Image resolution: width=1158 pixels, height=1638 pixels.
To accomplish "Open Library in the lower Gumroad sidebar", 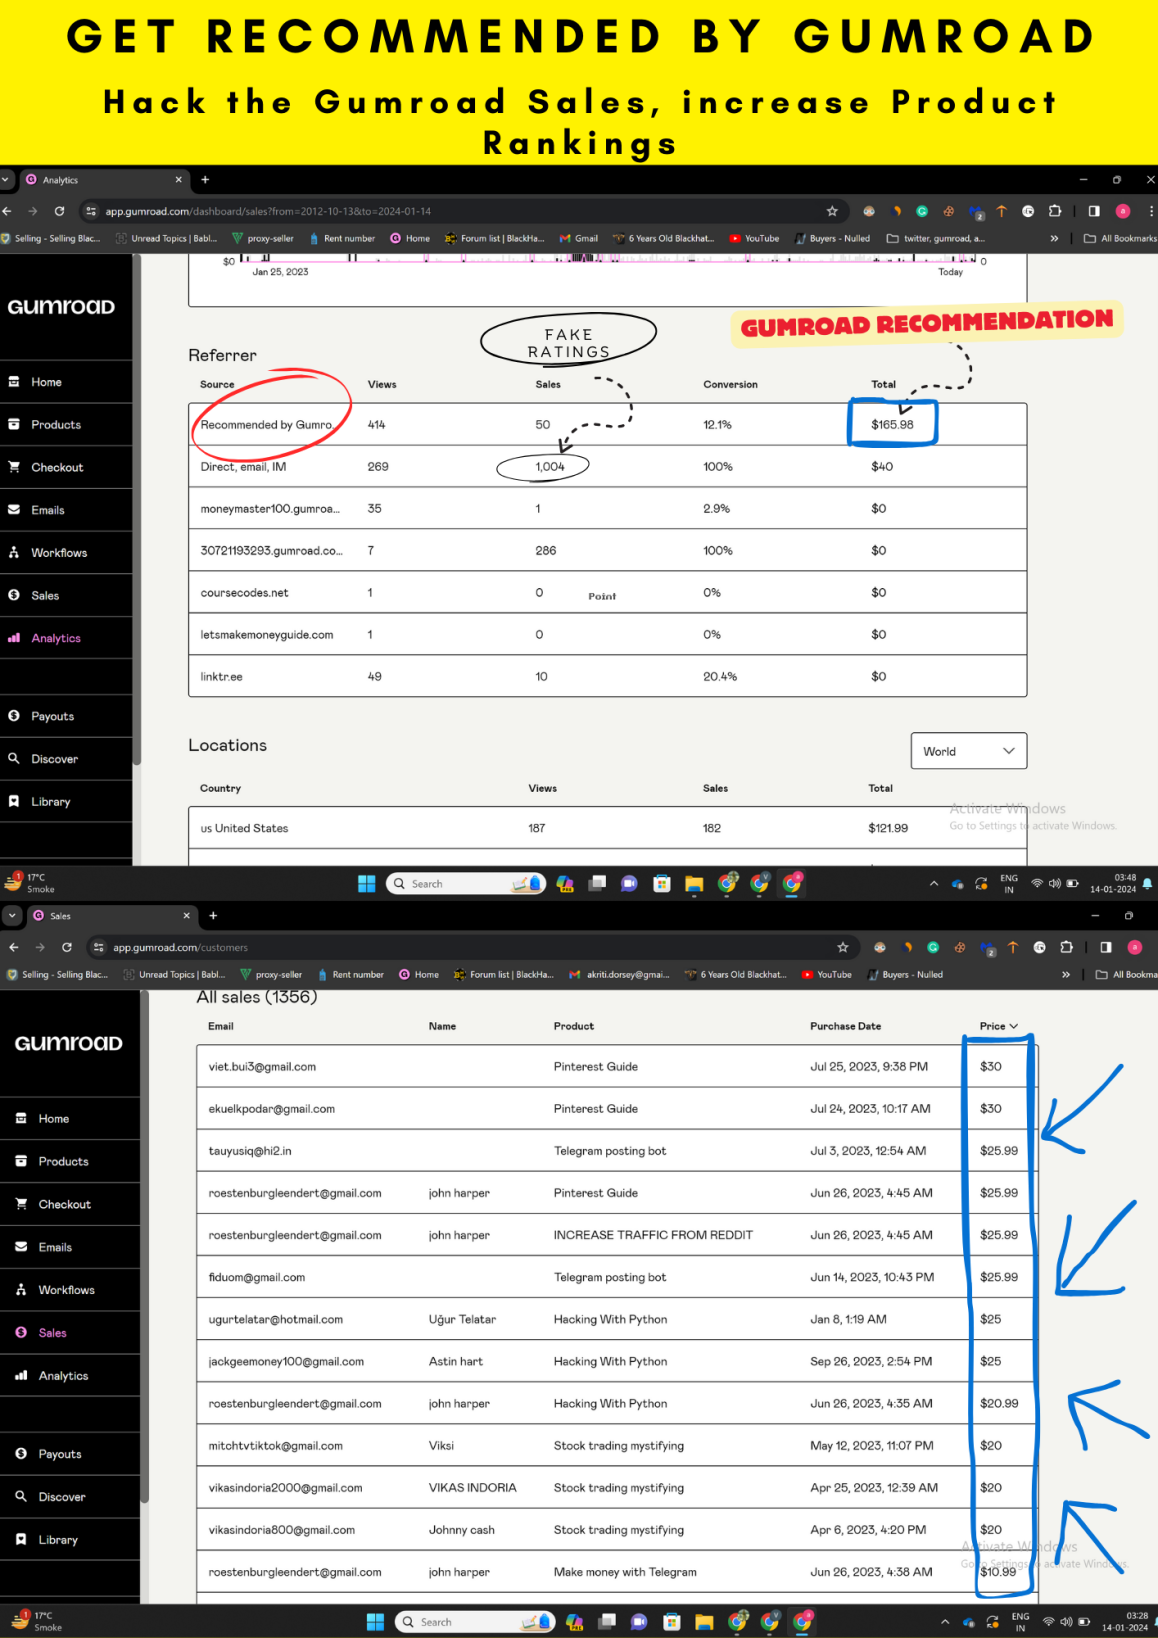I will click(x=58, y=1540).
